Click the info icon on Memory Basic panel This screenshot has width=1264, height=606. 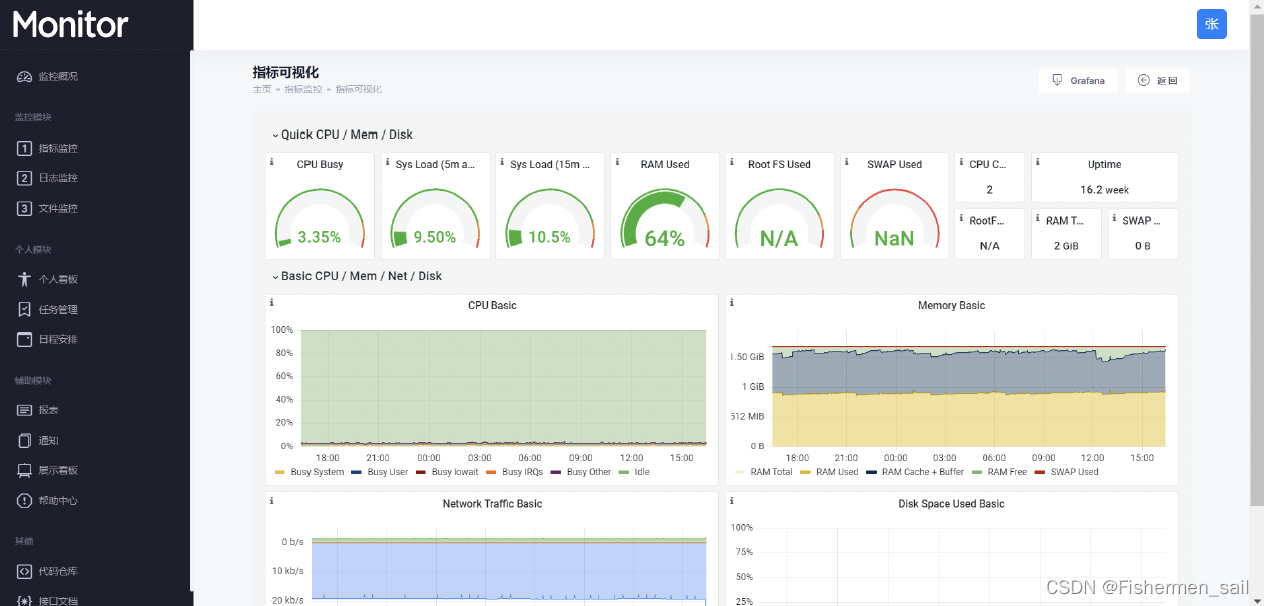731,303
